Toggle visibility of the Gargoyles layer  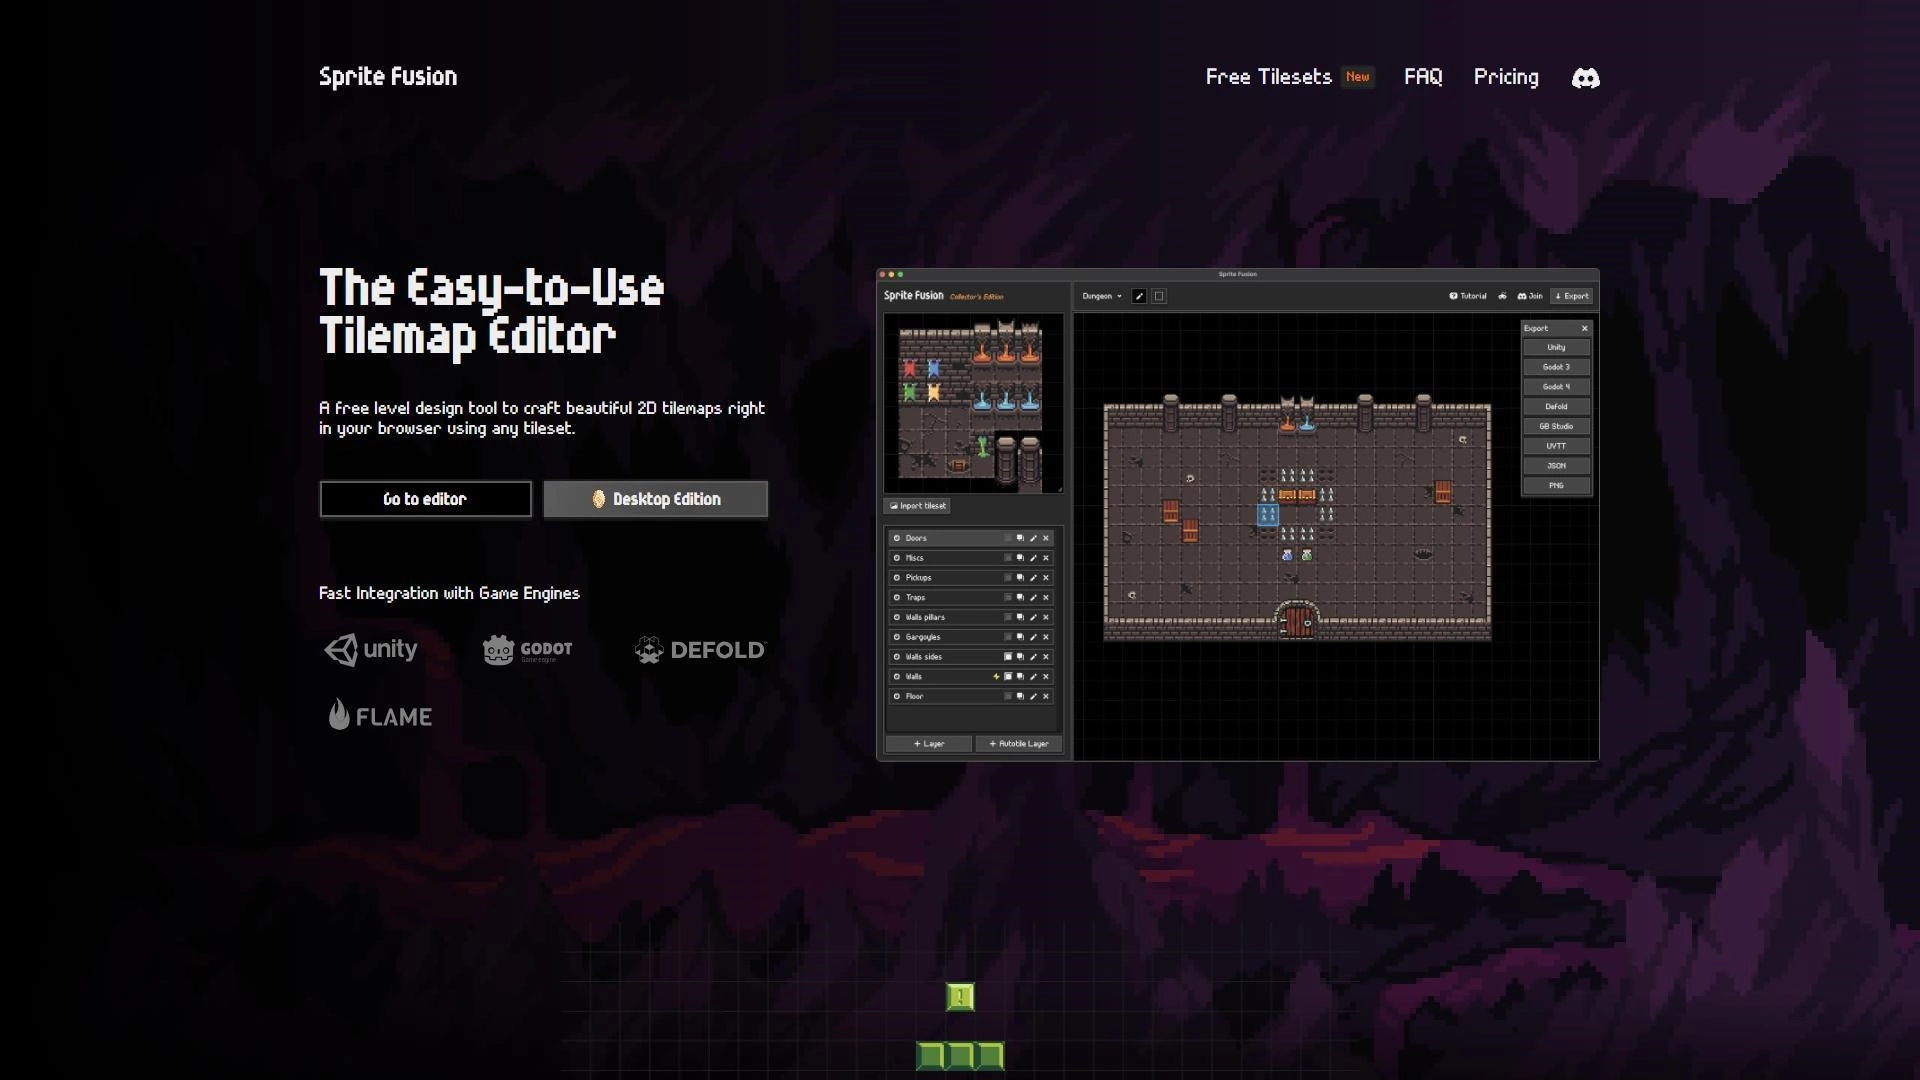[x=897, y=637]
